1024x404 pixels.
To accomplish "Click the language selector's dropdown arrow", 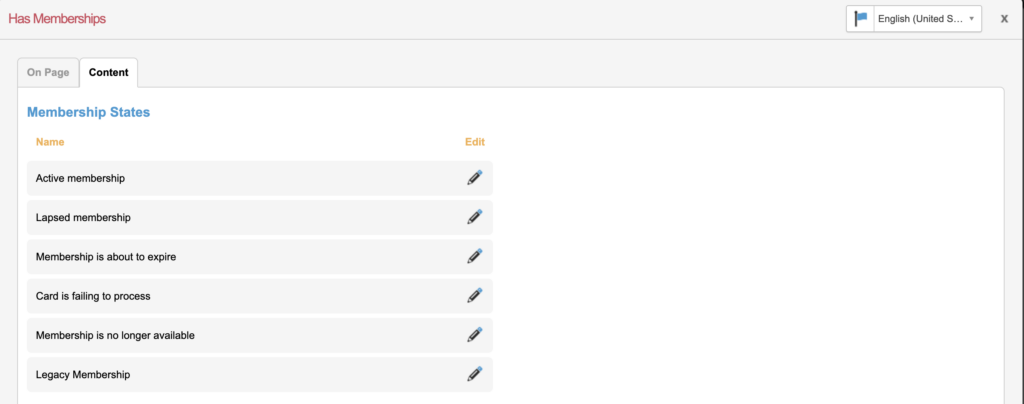I will click(x=971, y=19).
